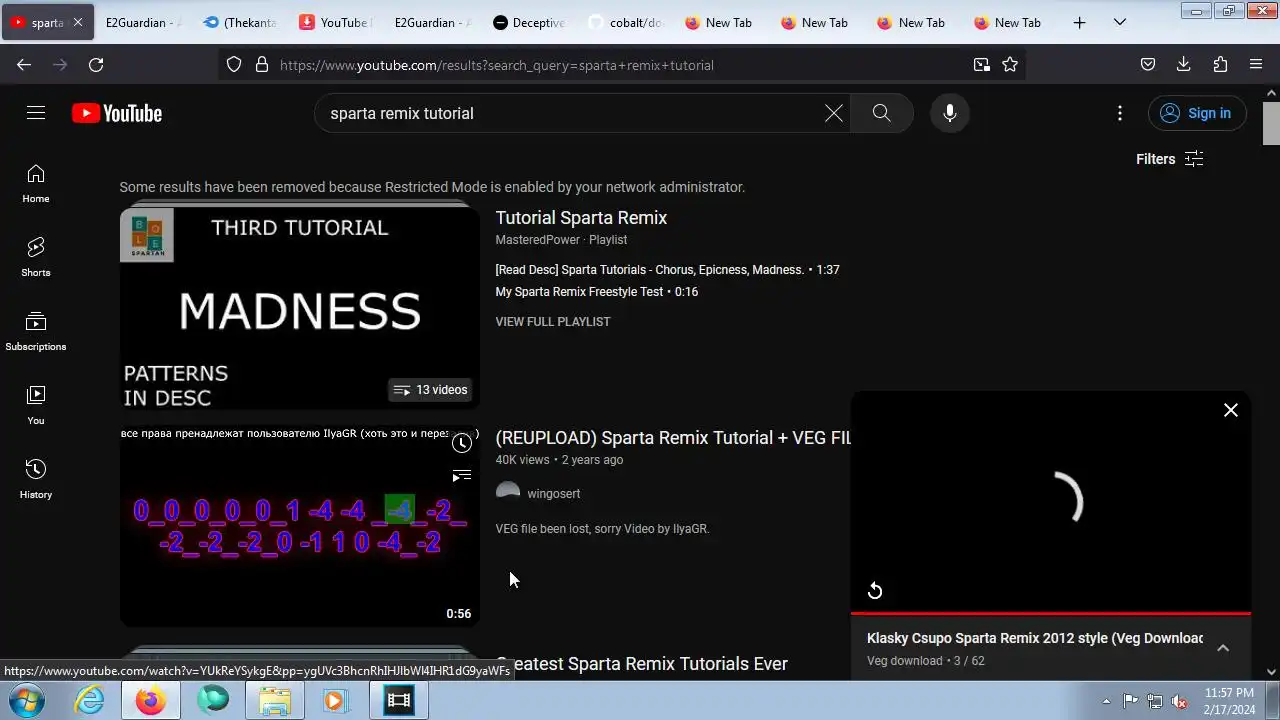Open wingosert channel avatar
Viewport: 1280px width, 720px height.
508,494
